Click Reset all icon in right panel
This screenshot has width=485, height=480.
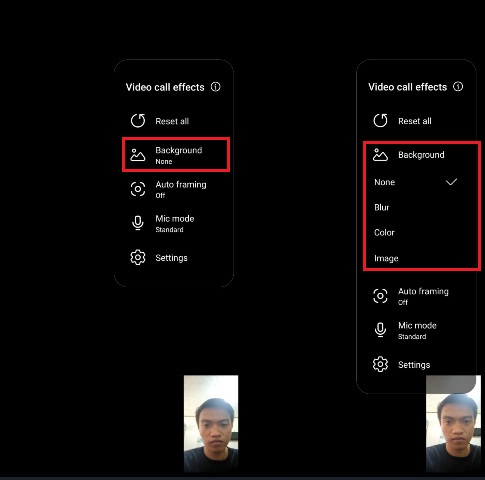[x=380, y=120]
